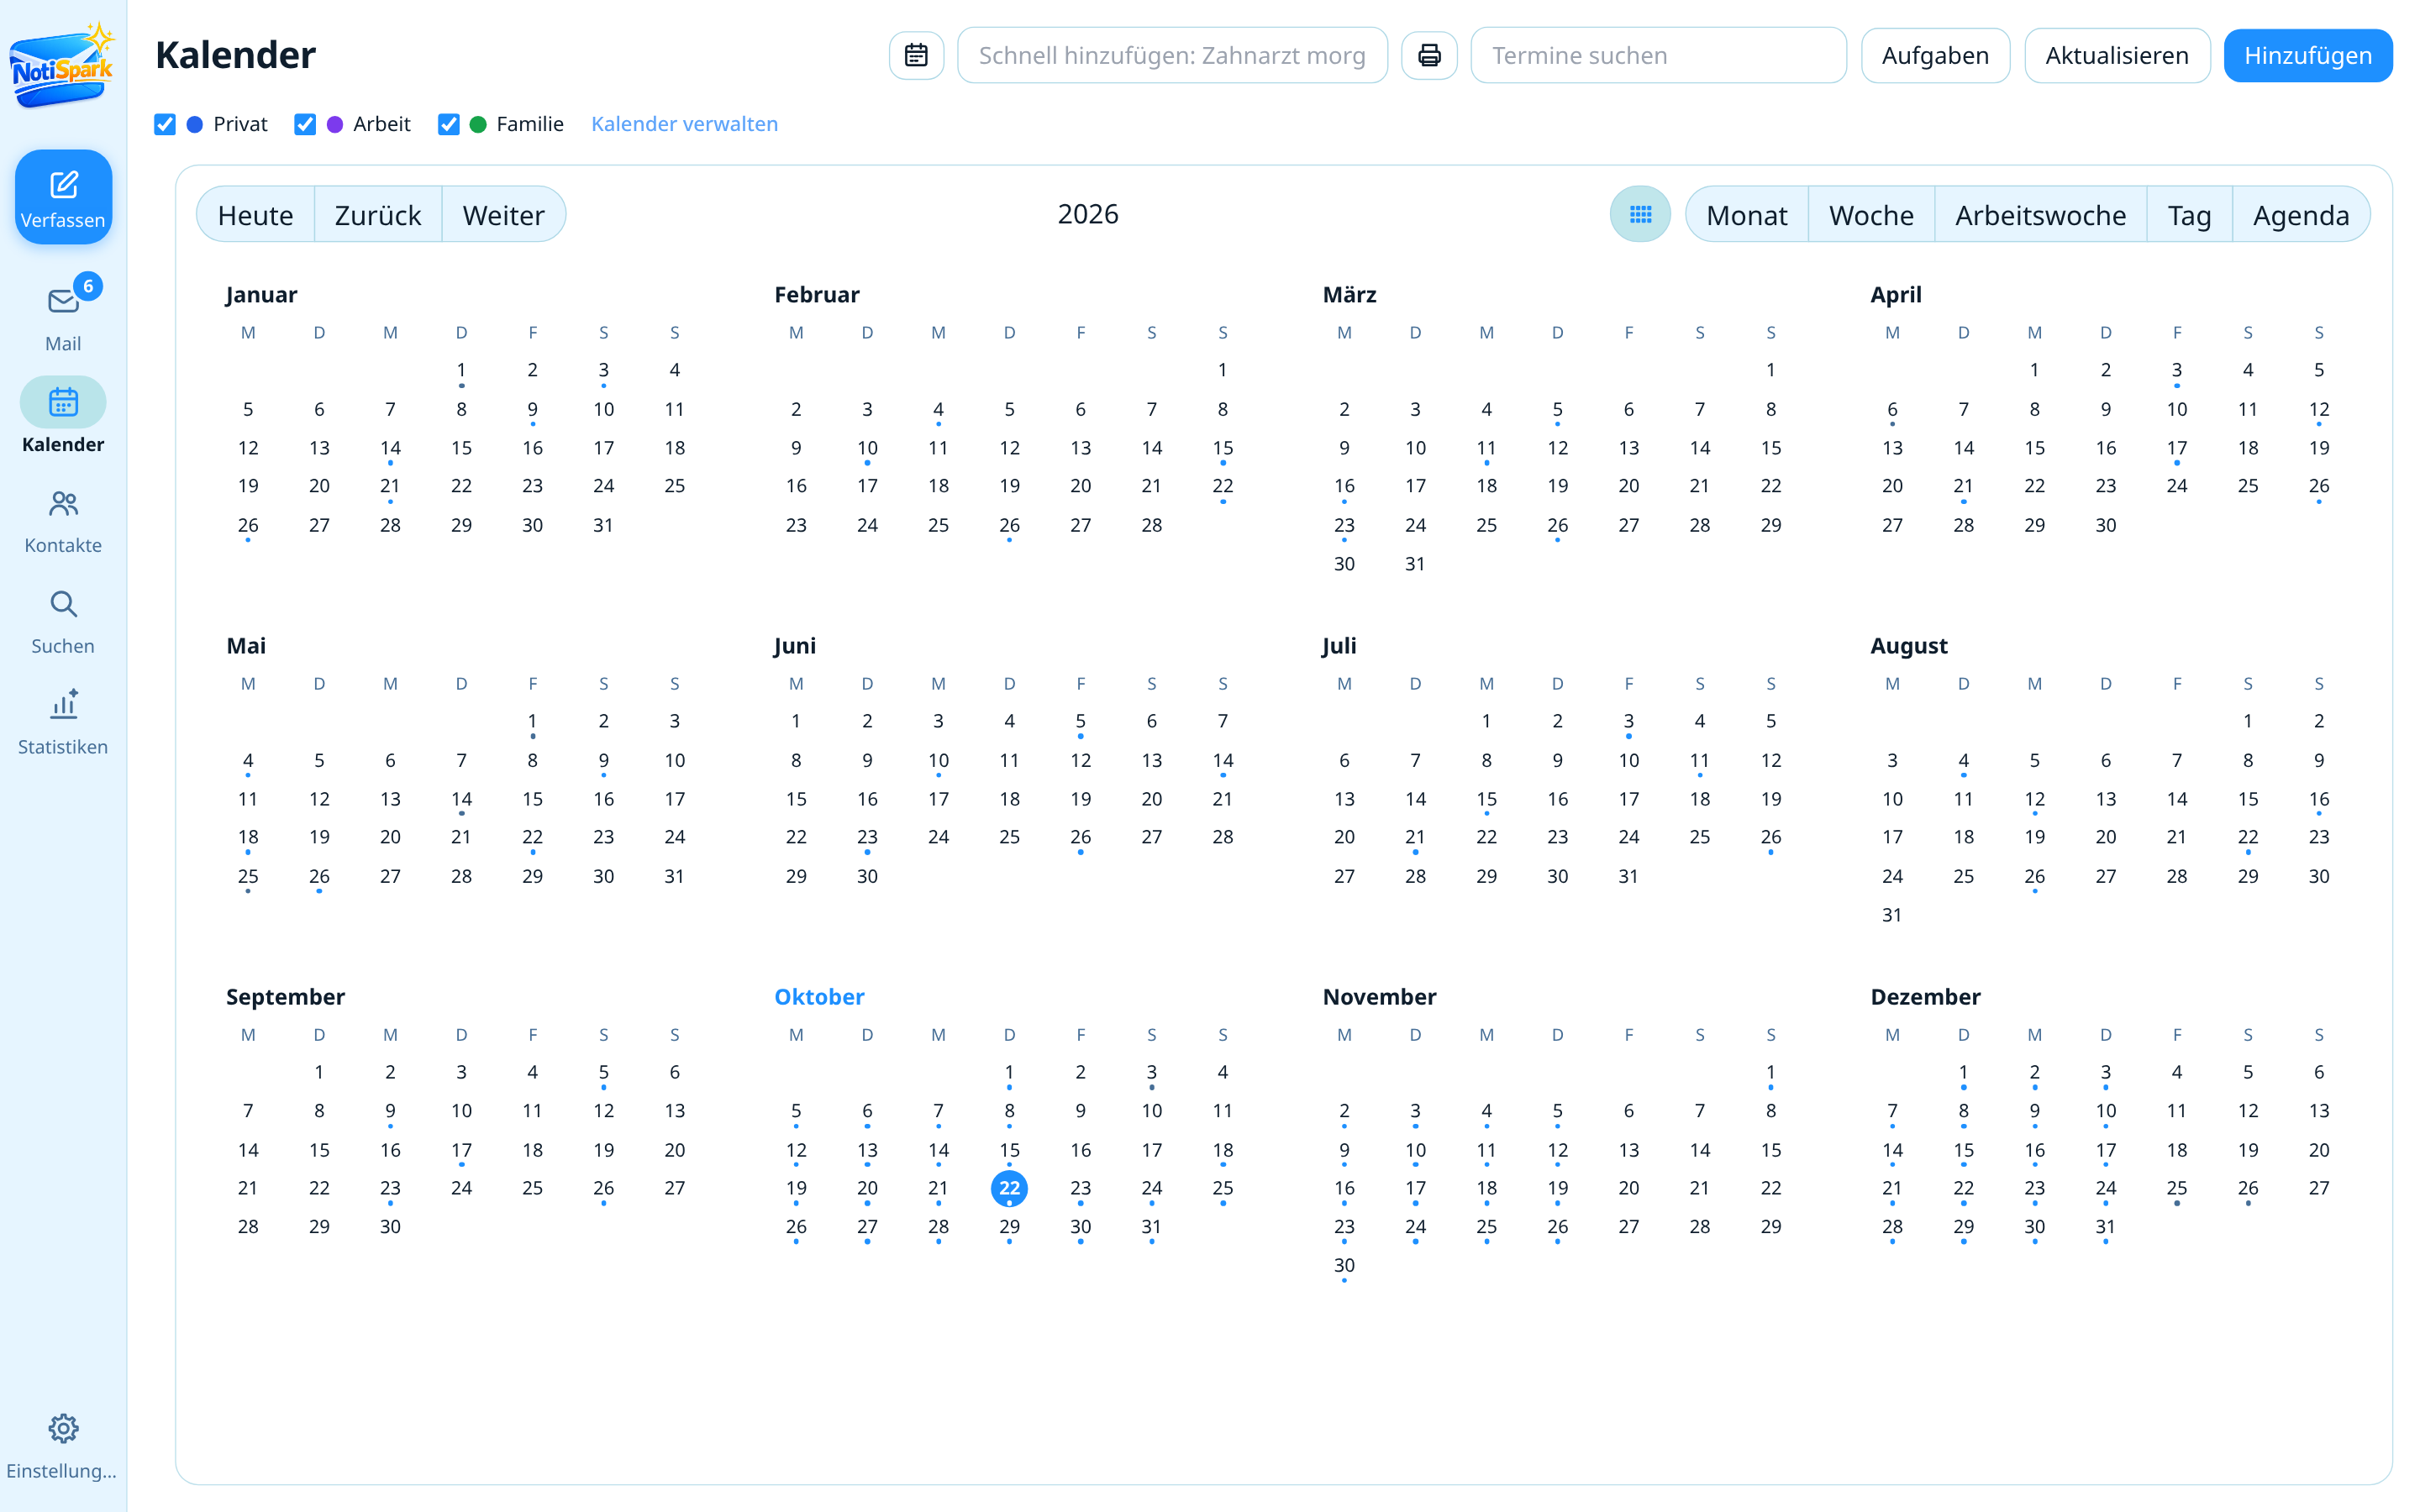Viewport: 2420px width, 1512px height.
Task: Switch to Arbeitswoche view
Action: click(2040, 214)
